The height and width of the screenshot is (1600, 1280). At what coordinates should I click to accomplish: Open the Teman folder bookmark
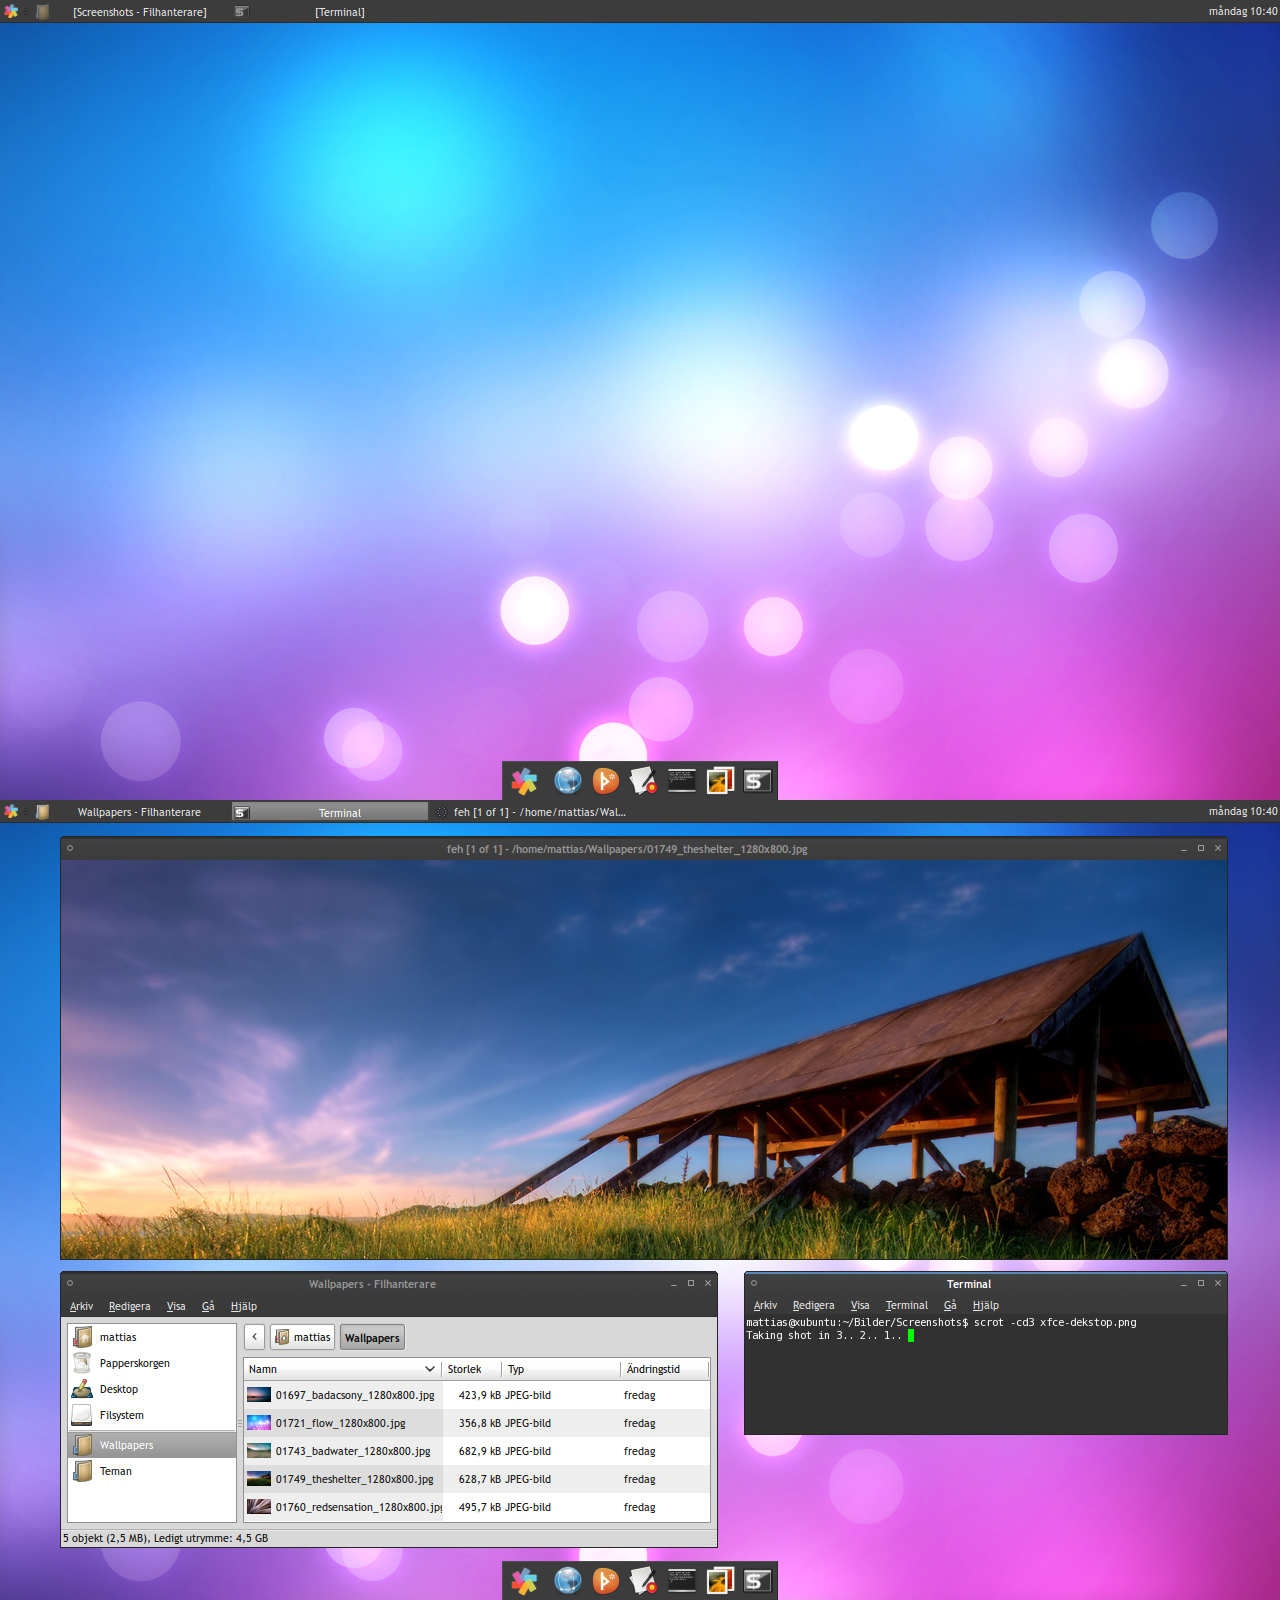point(115,1471)
